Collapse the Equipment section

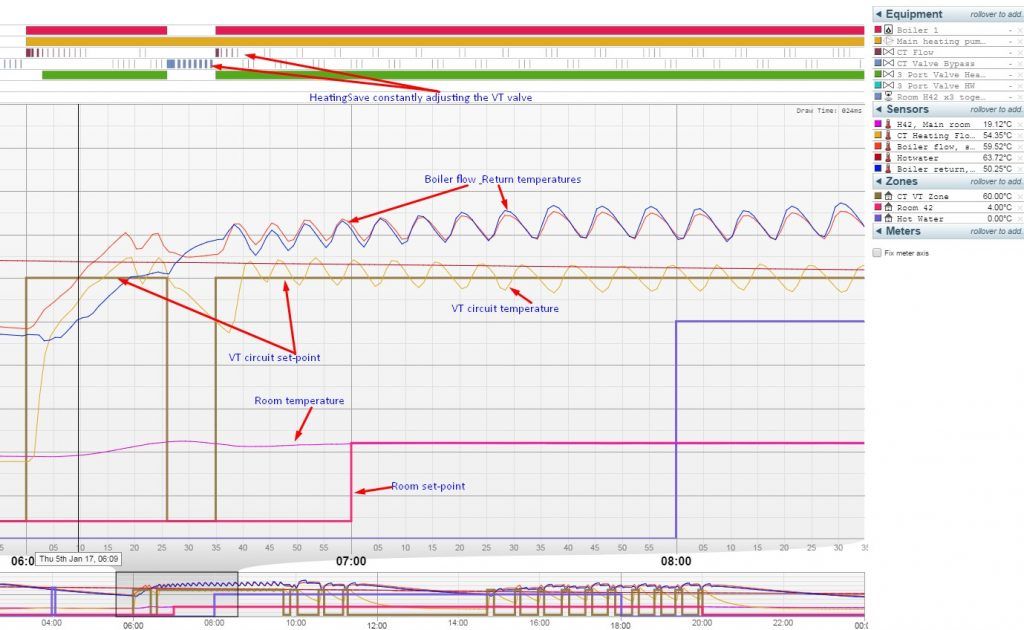pyautogui.click(x=880, y=13)
